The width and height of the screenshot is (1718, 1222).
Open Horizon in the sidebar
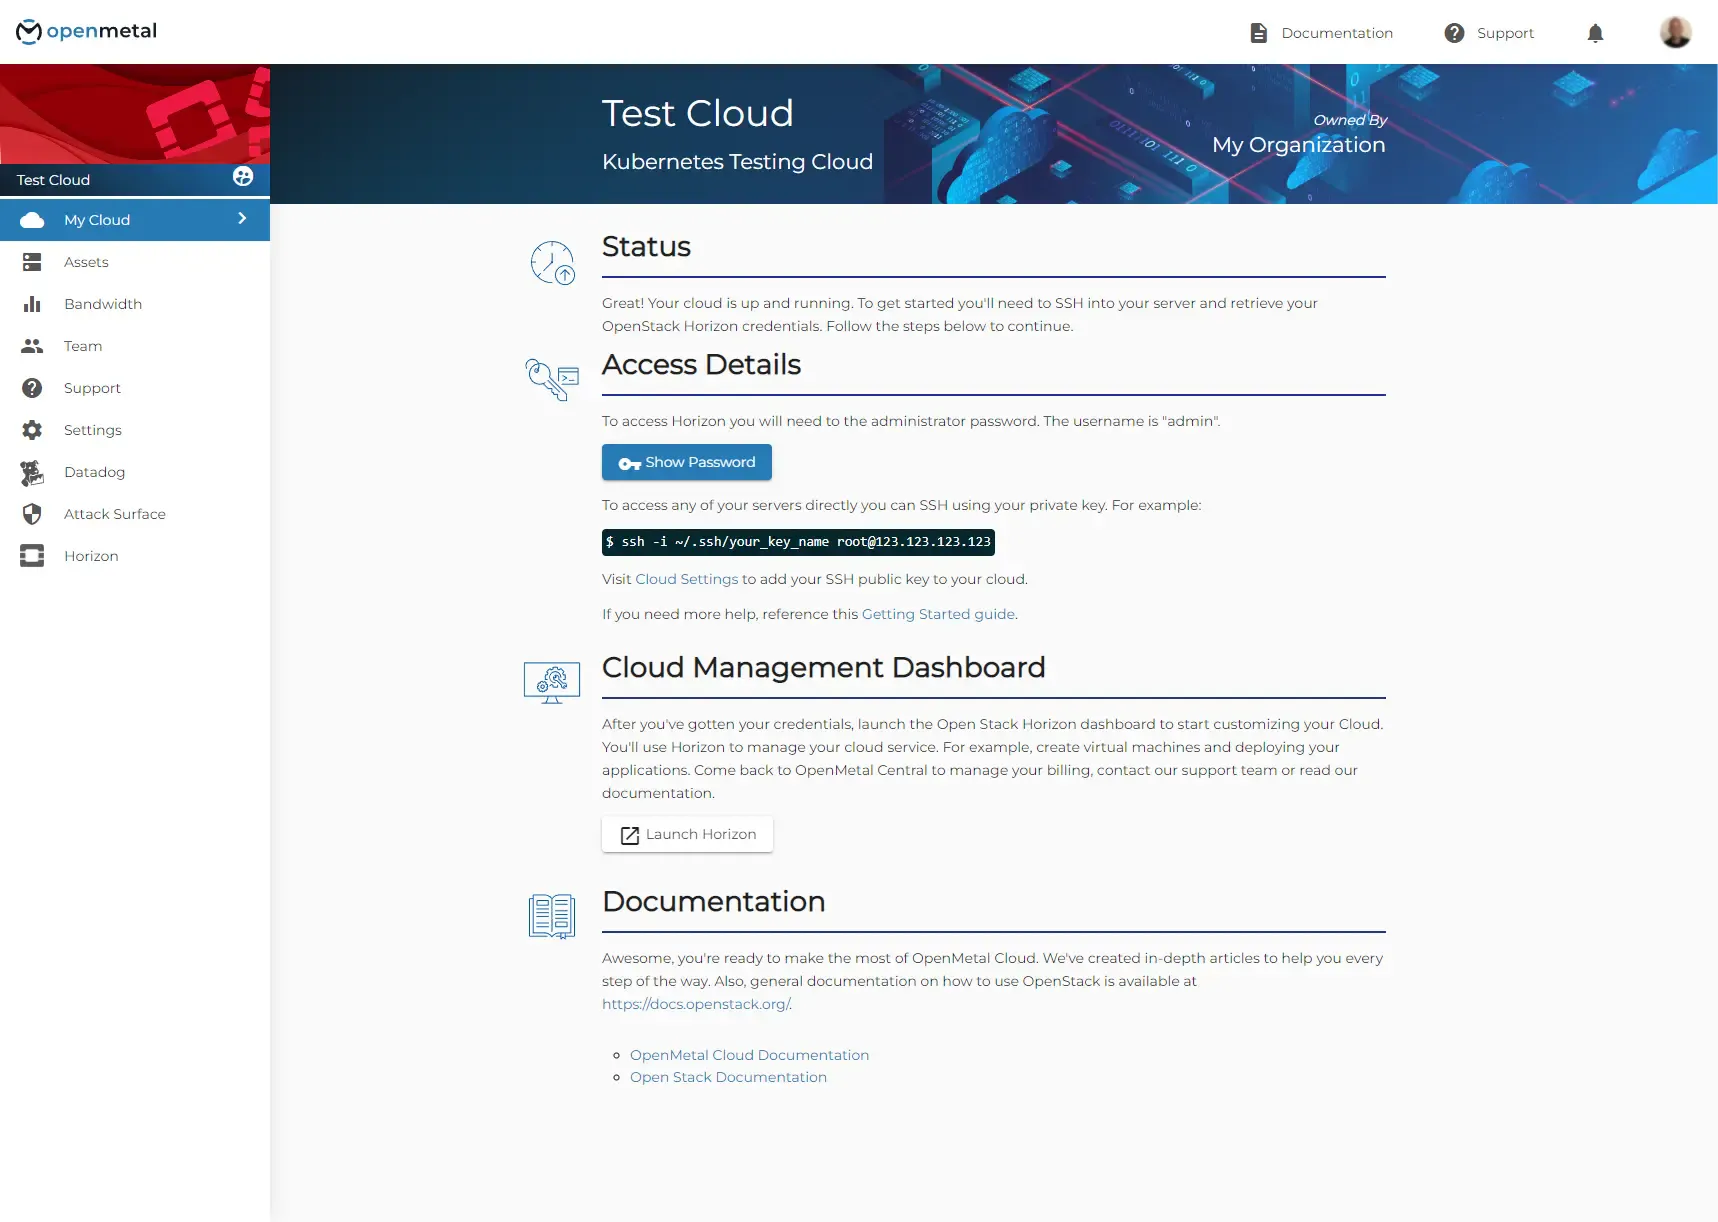[135, 556]
